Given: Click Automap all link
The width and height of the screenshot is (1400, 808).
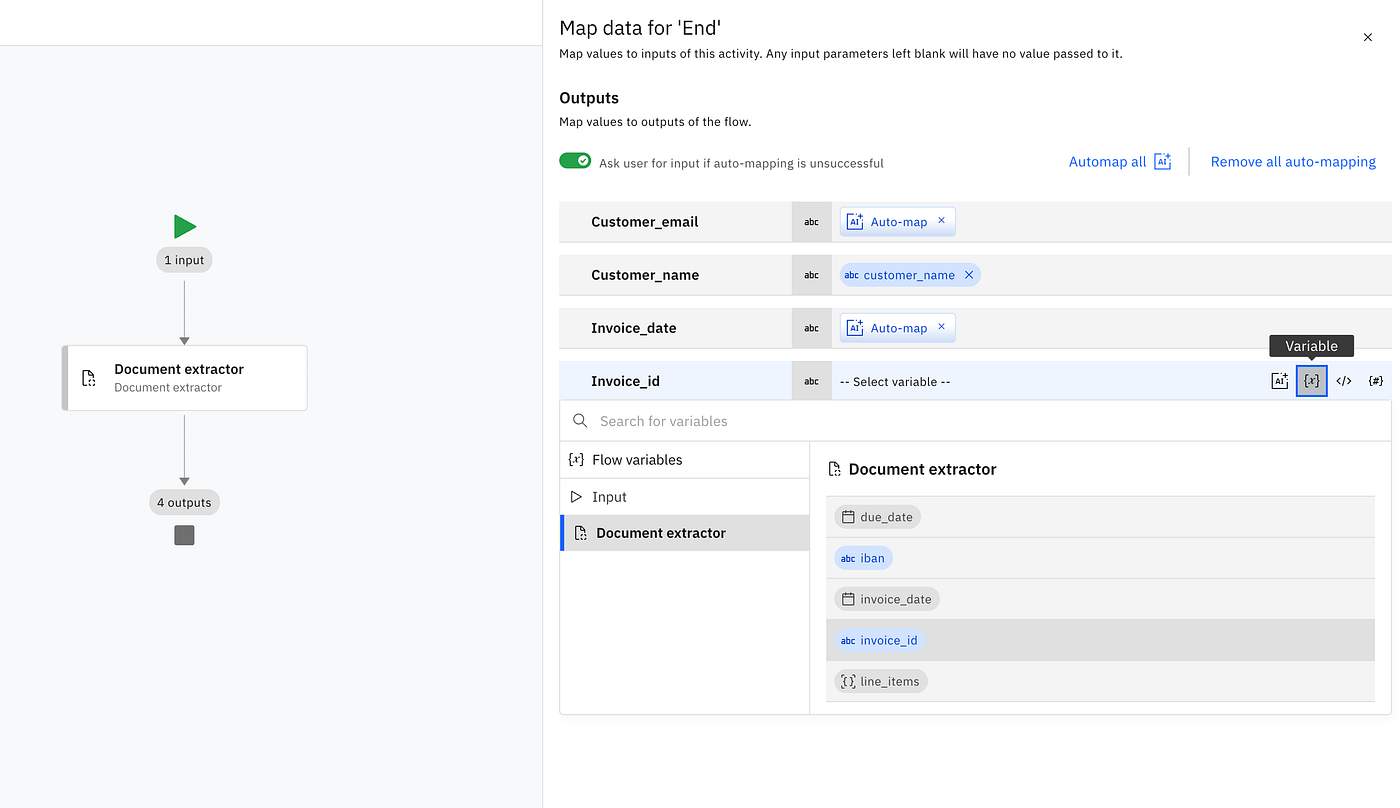Looking at the screenshot, I should tap(1107, 162).
